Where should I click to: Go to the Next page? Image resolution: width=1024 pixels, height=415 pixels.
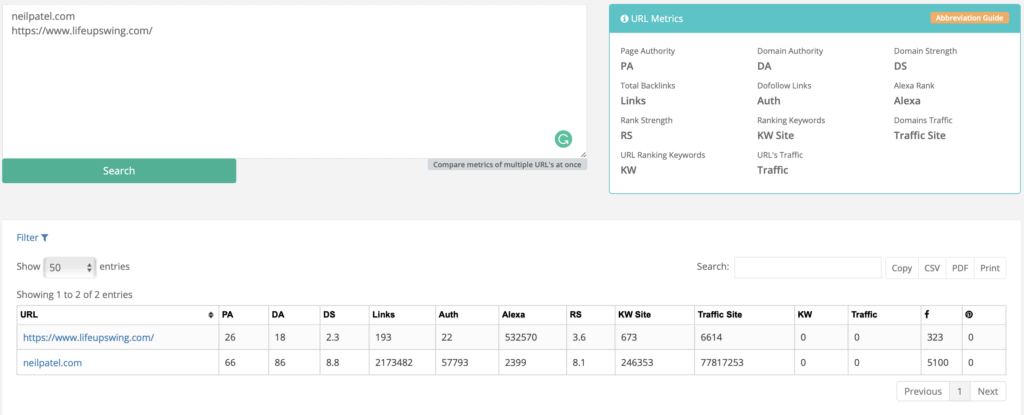click(987, 391)
